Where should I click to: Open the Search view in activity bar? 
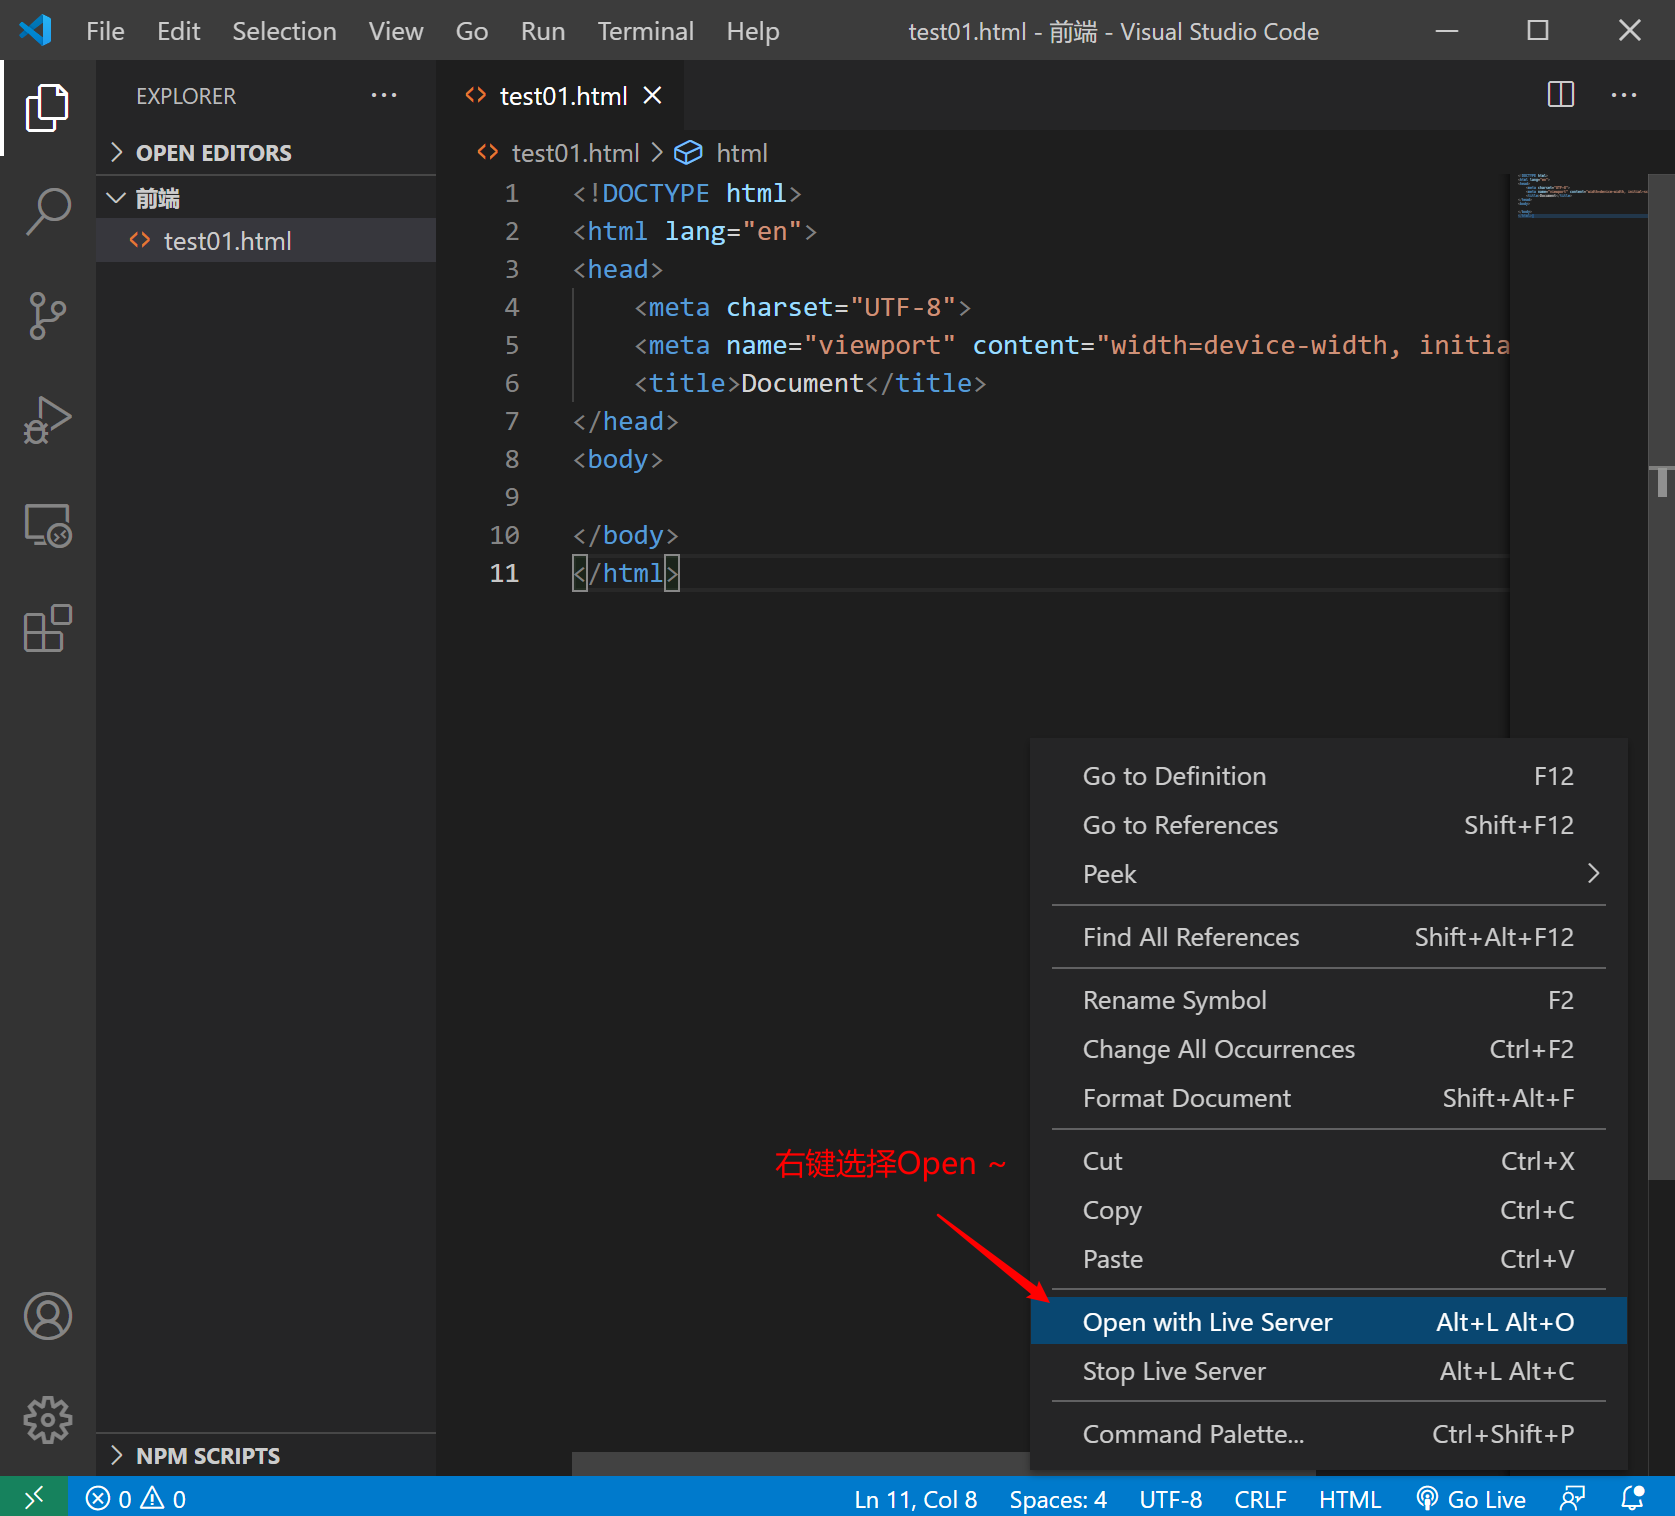point(47,211)
